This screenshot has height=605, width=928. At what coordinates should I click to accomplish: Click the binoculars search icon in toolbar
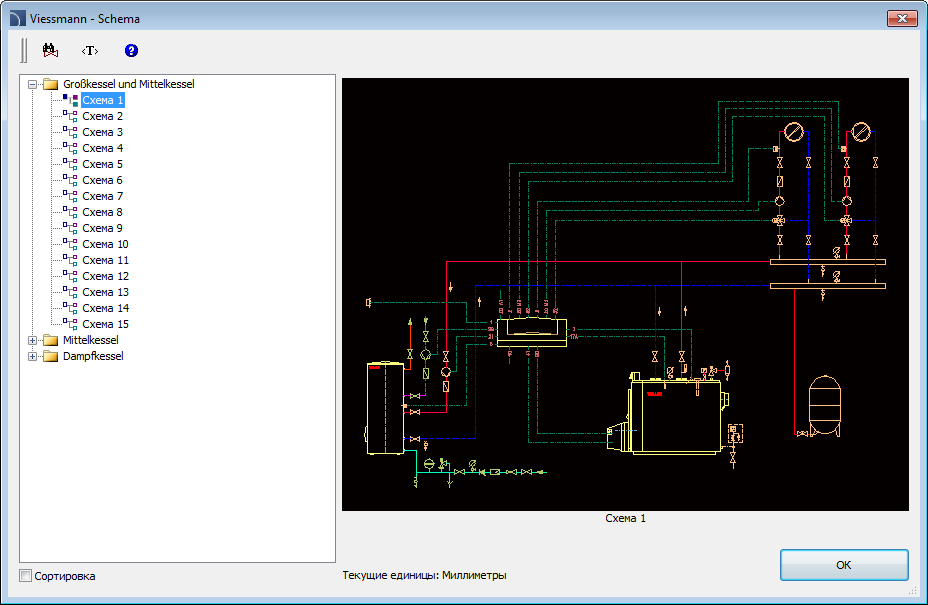click(50, 50)
